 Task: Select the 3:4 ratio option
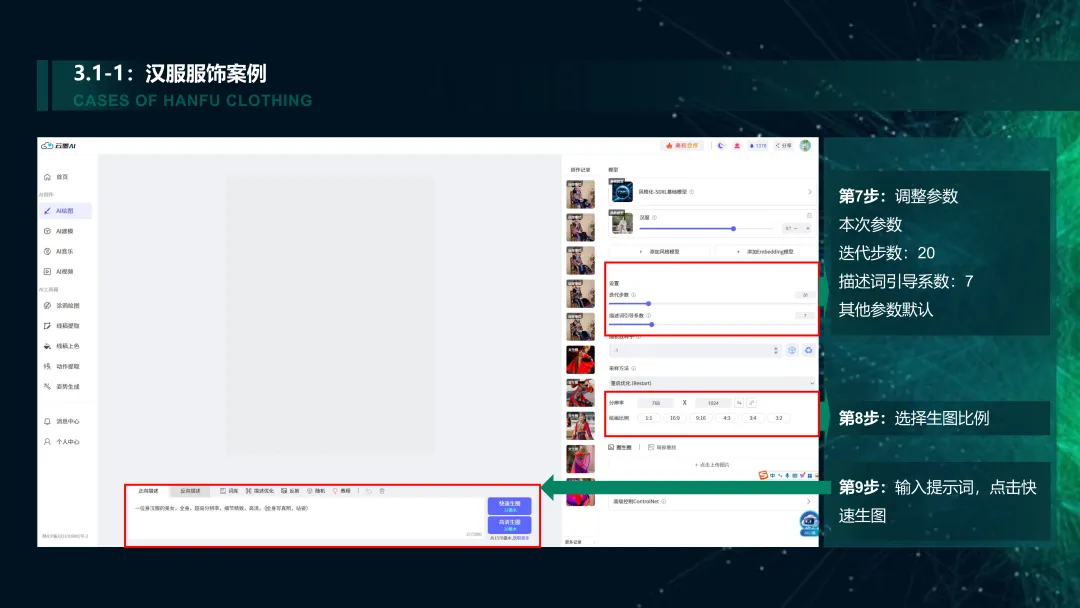click(753, 418)
